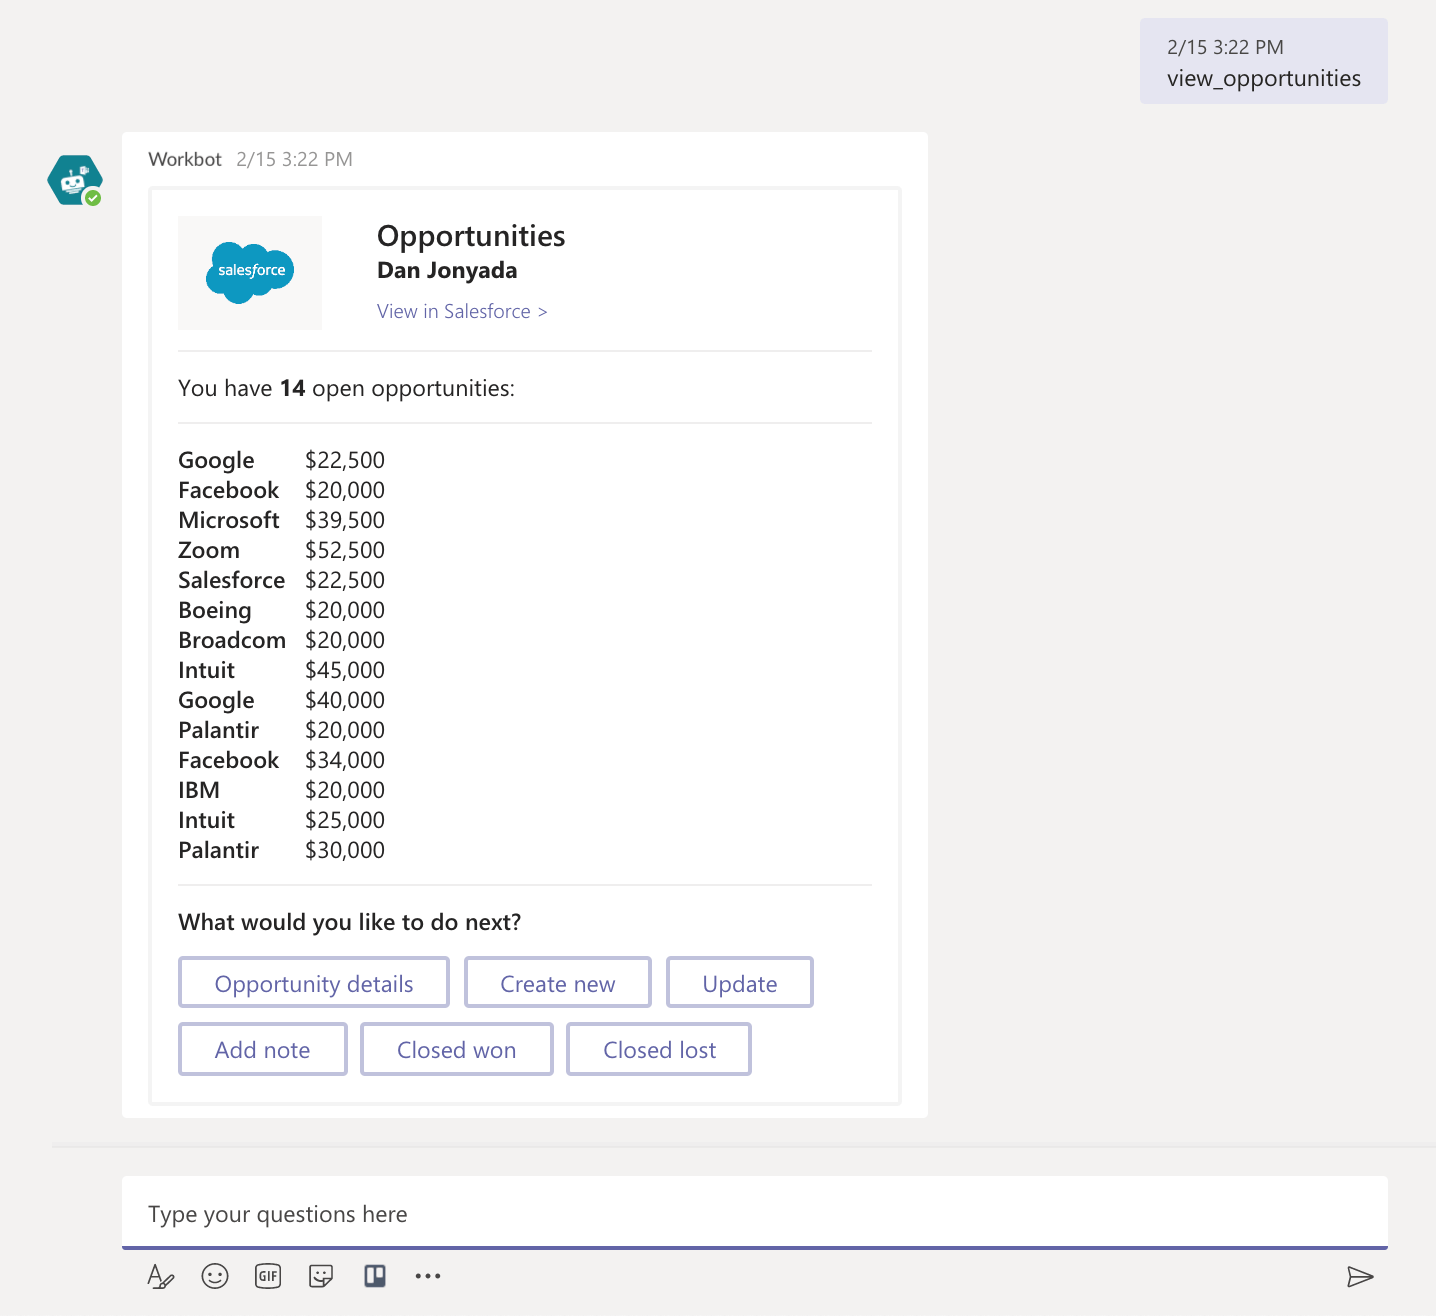Open the View in Salesforce link
Image resolution: width=1436 pixels, height=1316 pixels.
coord(462,312)
